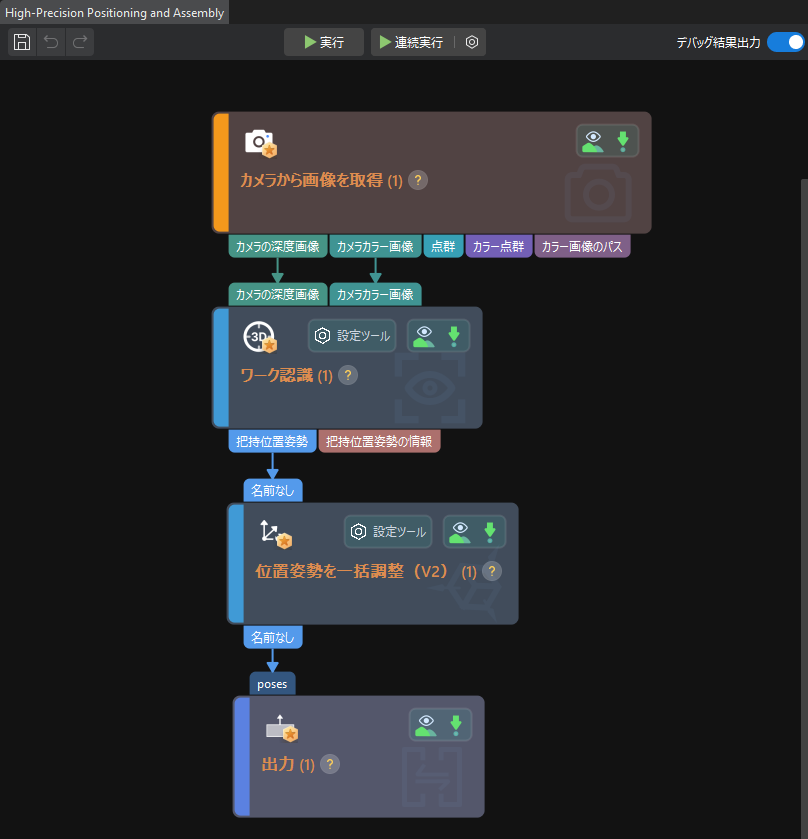Click カメラの深度画像 input port of ワーク認識
808x839 pixels.
pyautogui.click(x=278, y=294)
